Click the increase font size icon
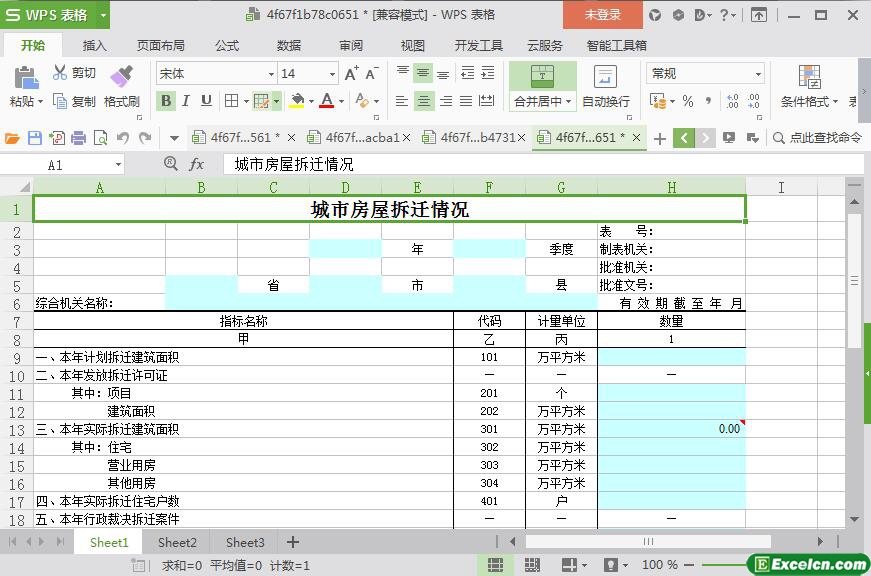Screen dimensions: 871x576 (351, 74)
